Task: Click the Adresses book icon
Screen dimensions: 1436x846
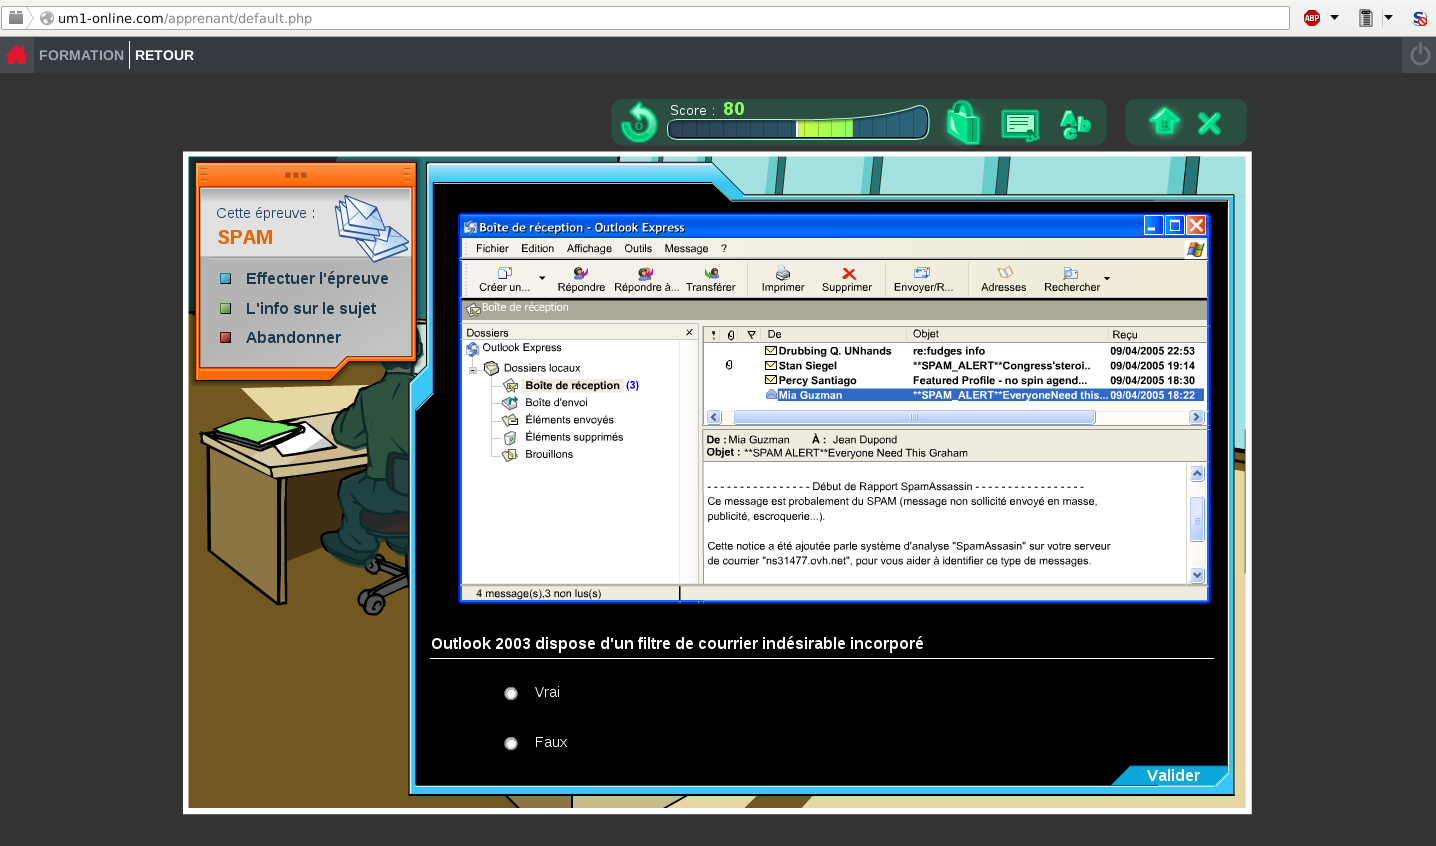Action: point(1004,279)
